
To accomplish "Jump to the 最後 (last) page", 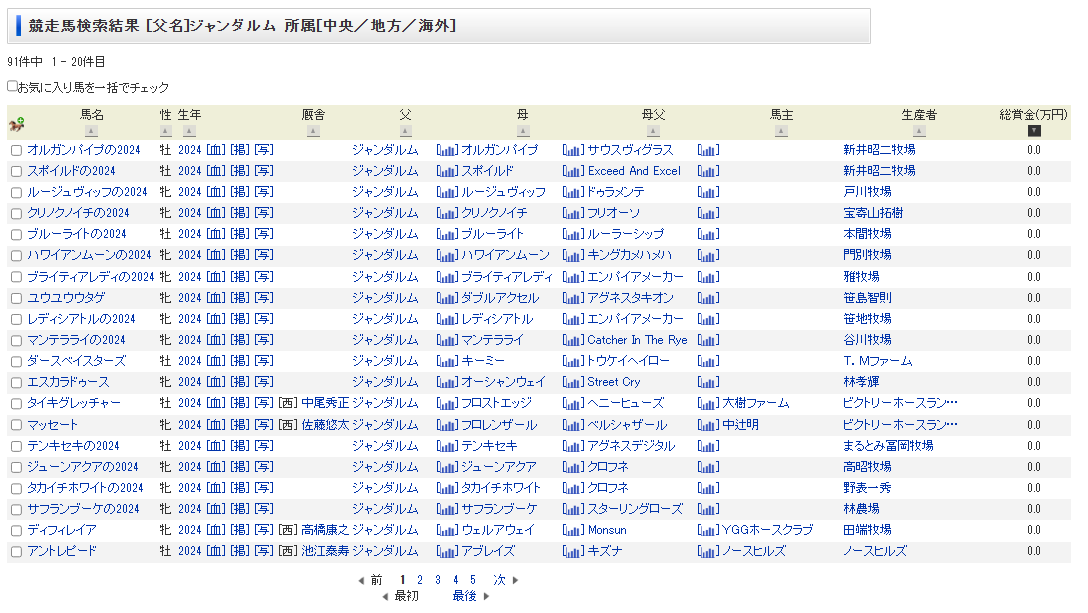I will [x=465, y=596].
